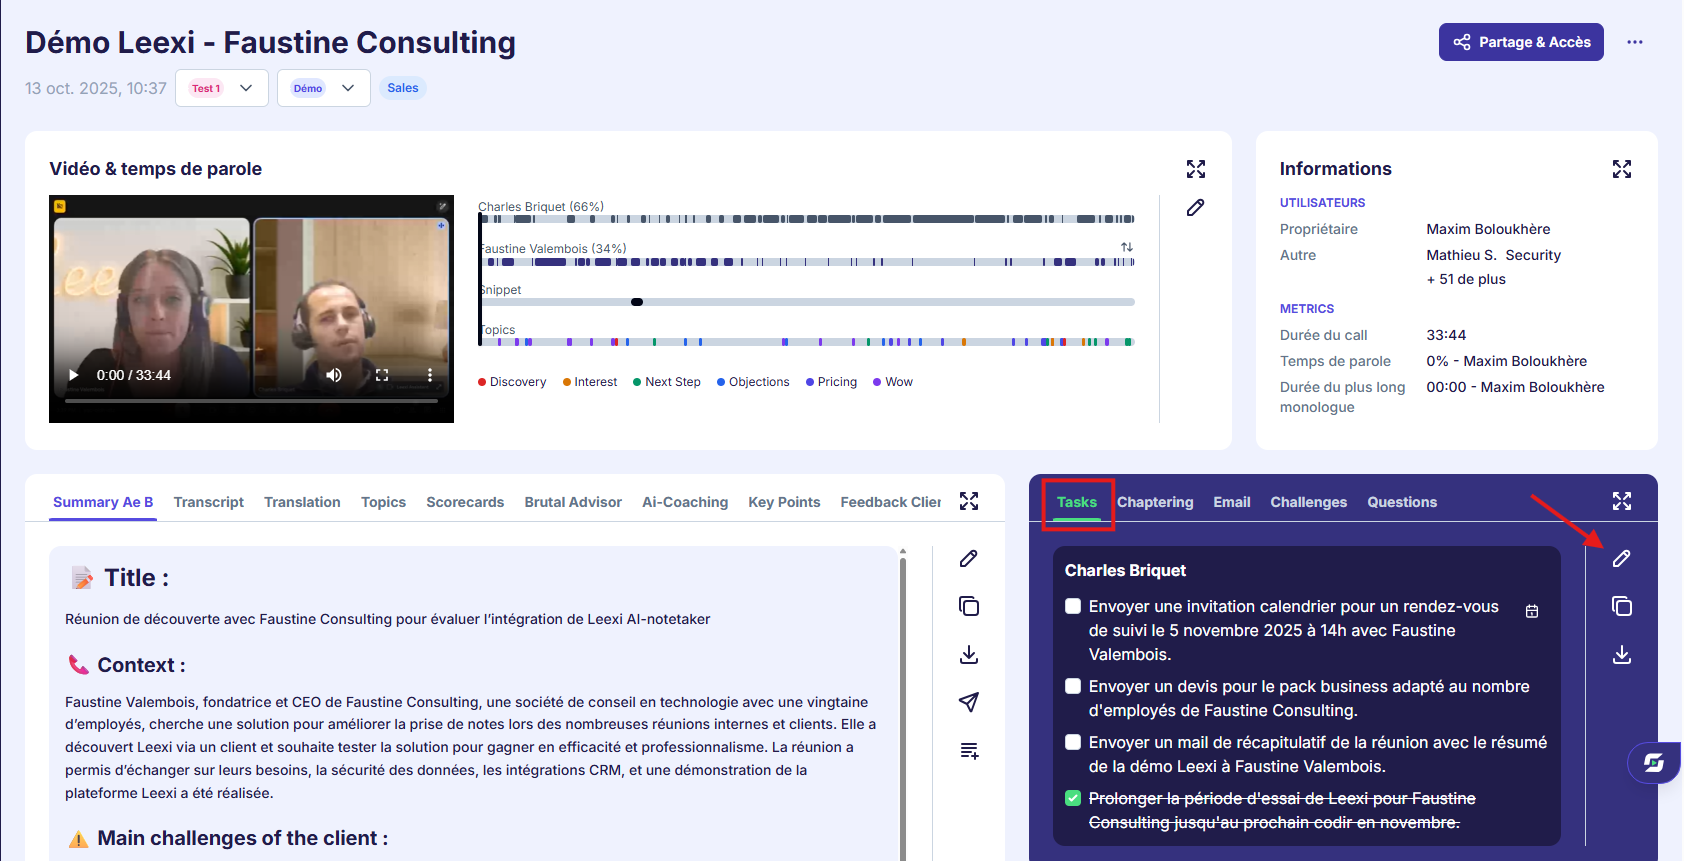The width and height of the screenshot is (1684, 861).
Task: Click the Partage & Accès button
Action: tap(1521, 42)
